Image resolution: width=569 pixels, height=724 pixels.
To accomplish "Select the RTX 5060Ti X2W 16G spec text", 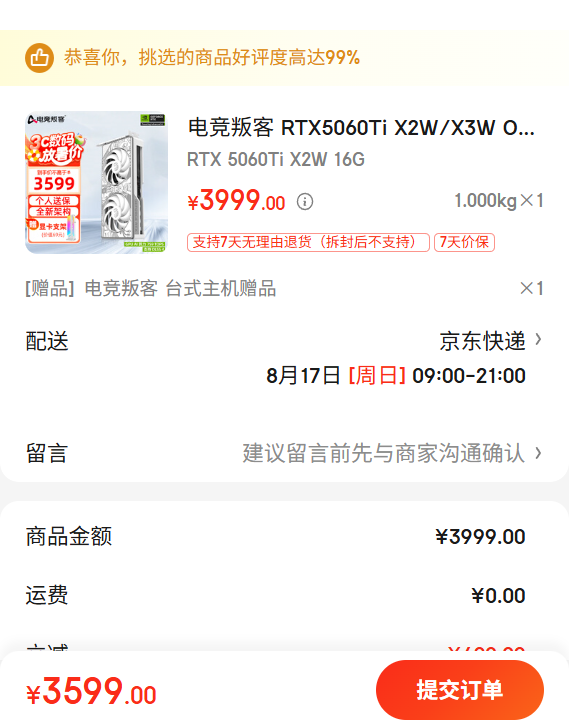I will pos(276,160).
